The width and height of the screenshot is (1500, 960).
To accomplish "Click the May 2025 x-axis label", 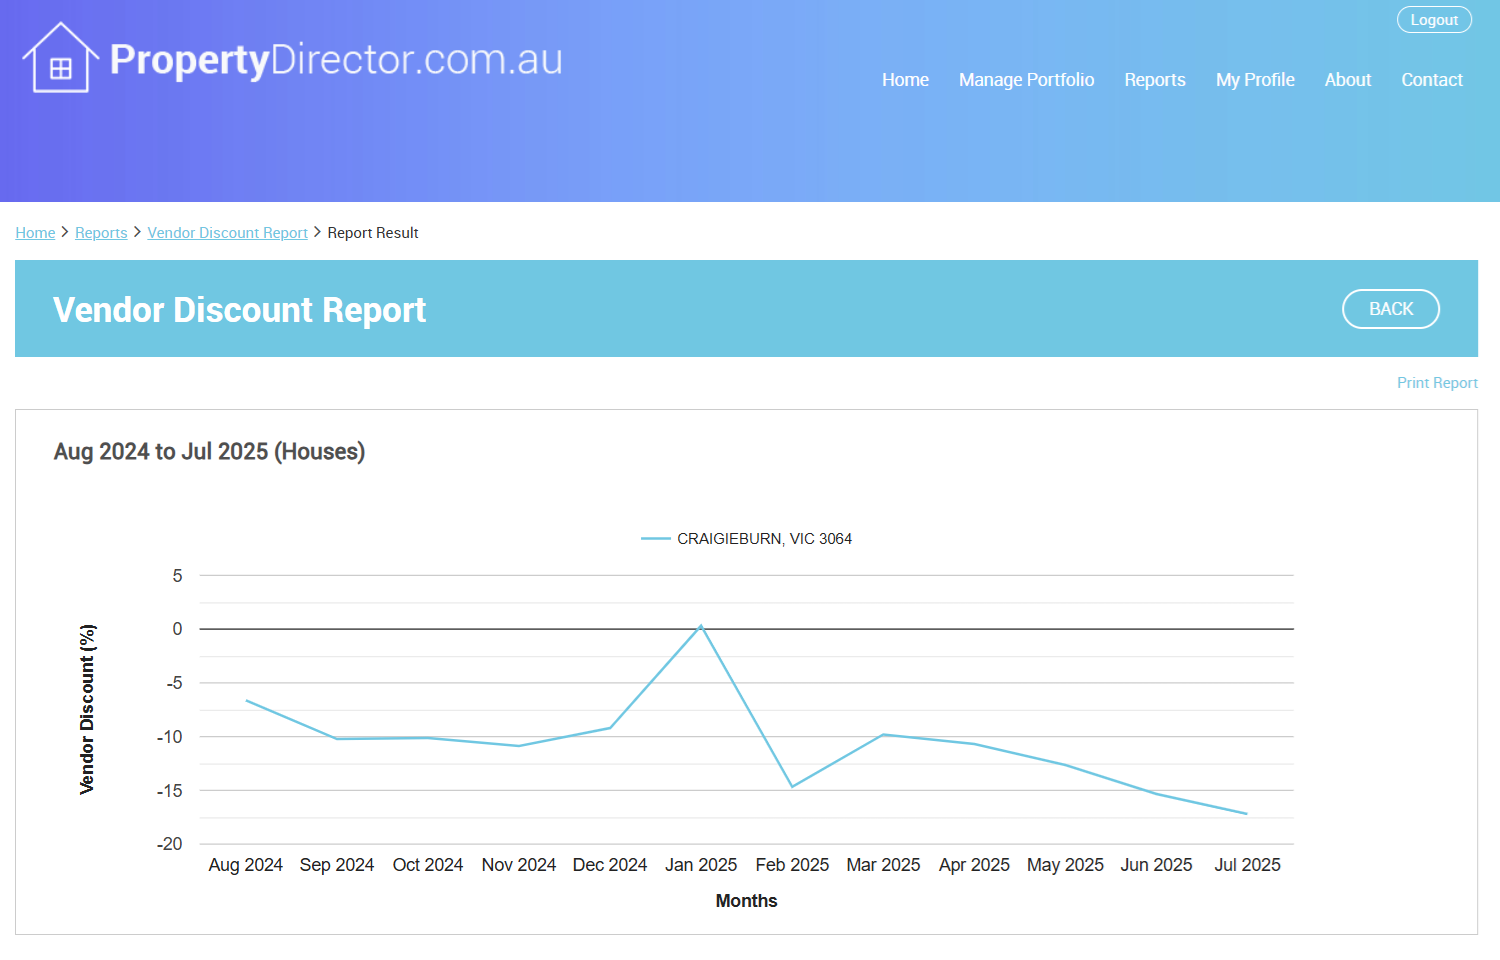I will pyautogui.click(x=1065, y=865).
